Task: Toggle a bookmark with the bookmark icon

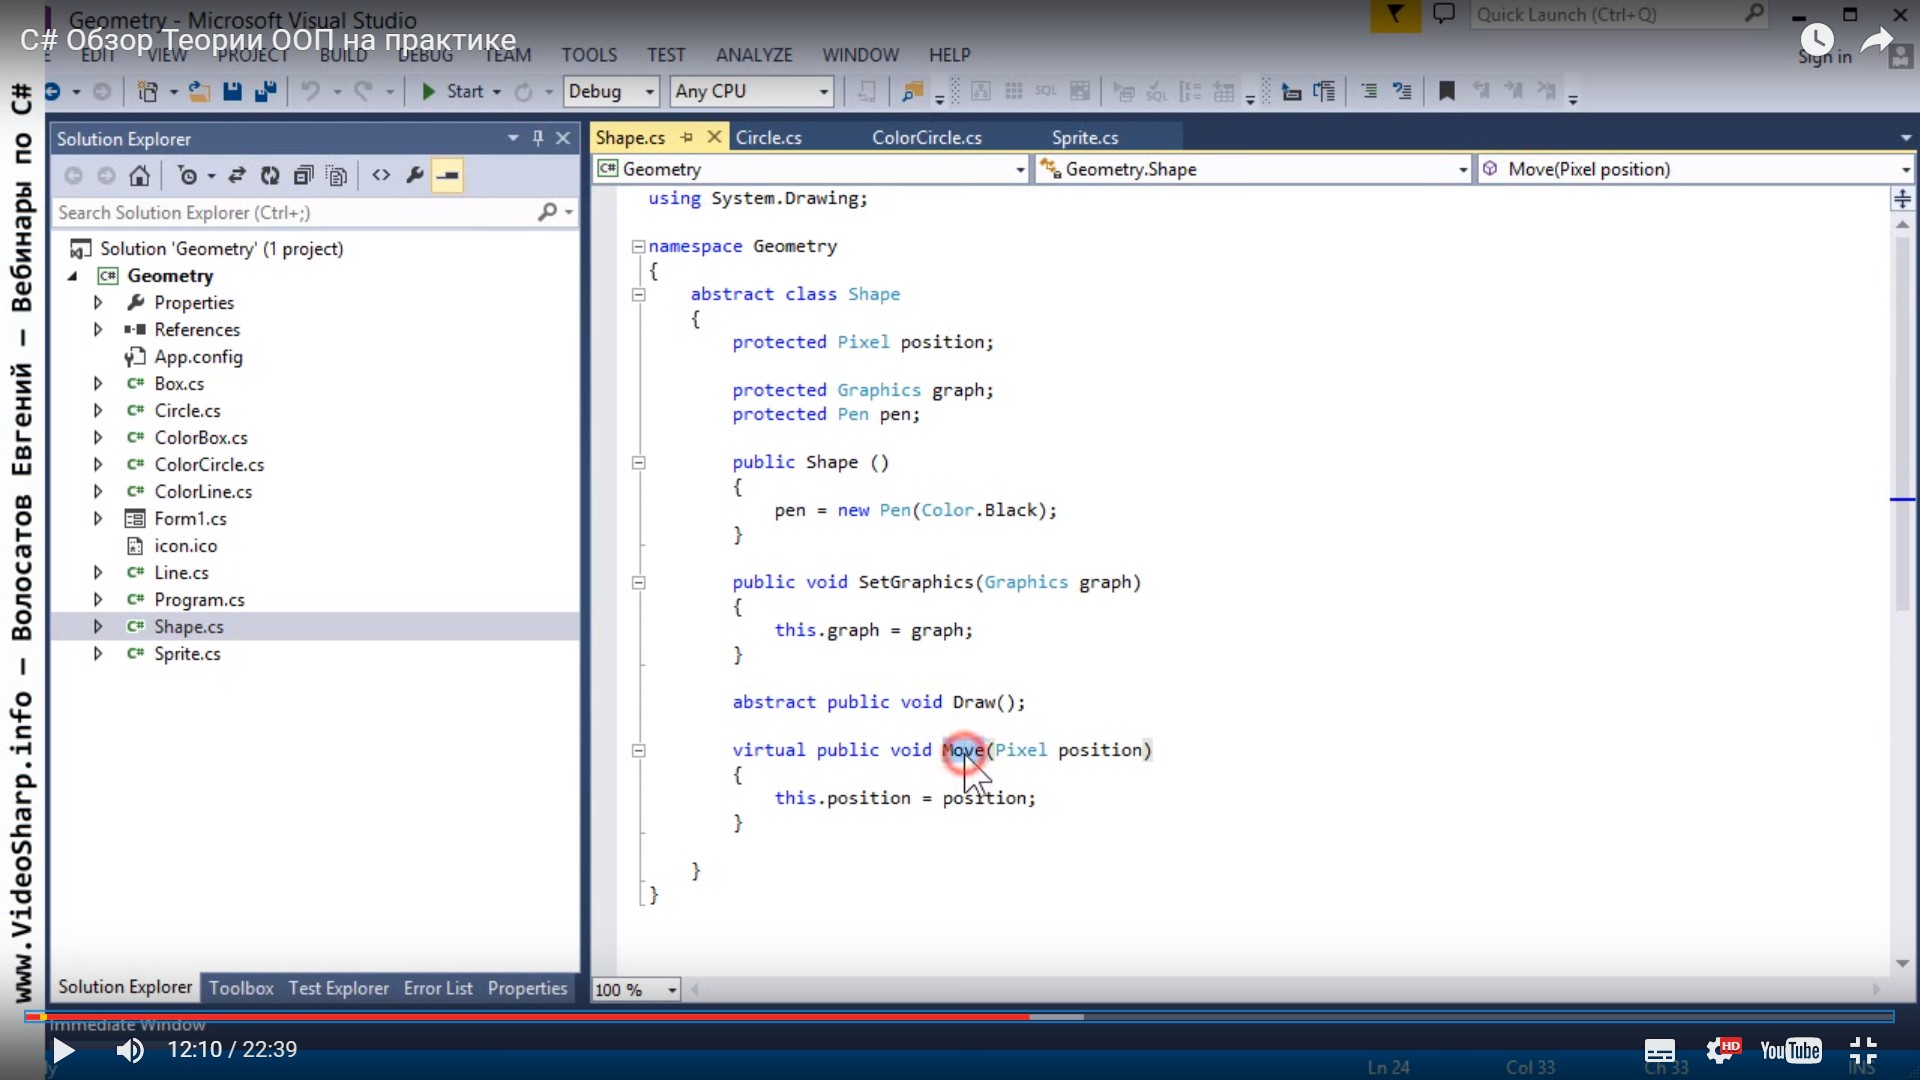Action: pos(1446,91)
